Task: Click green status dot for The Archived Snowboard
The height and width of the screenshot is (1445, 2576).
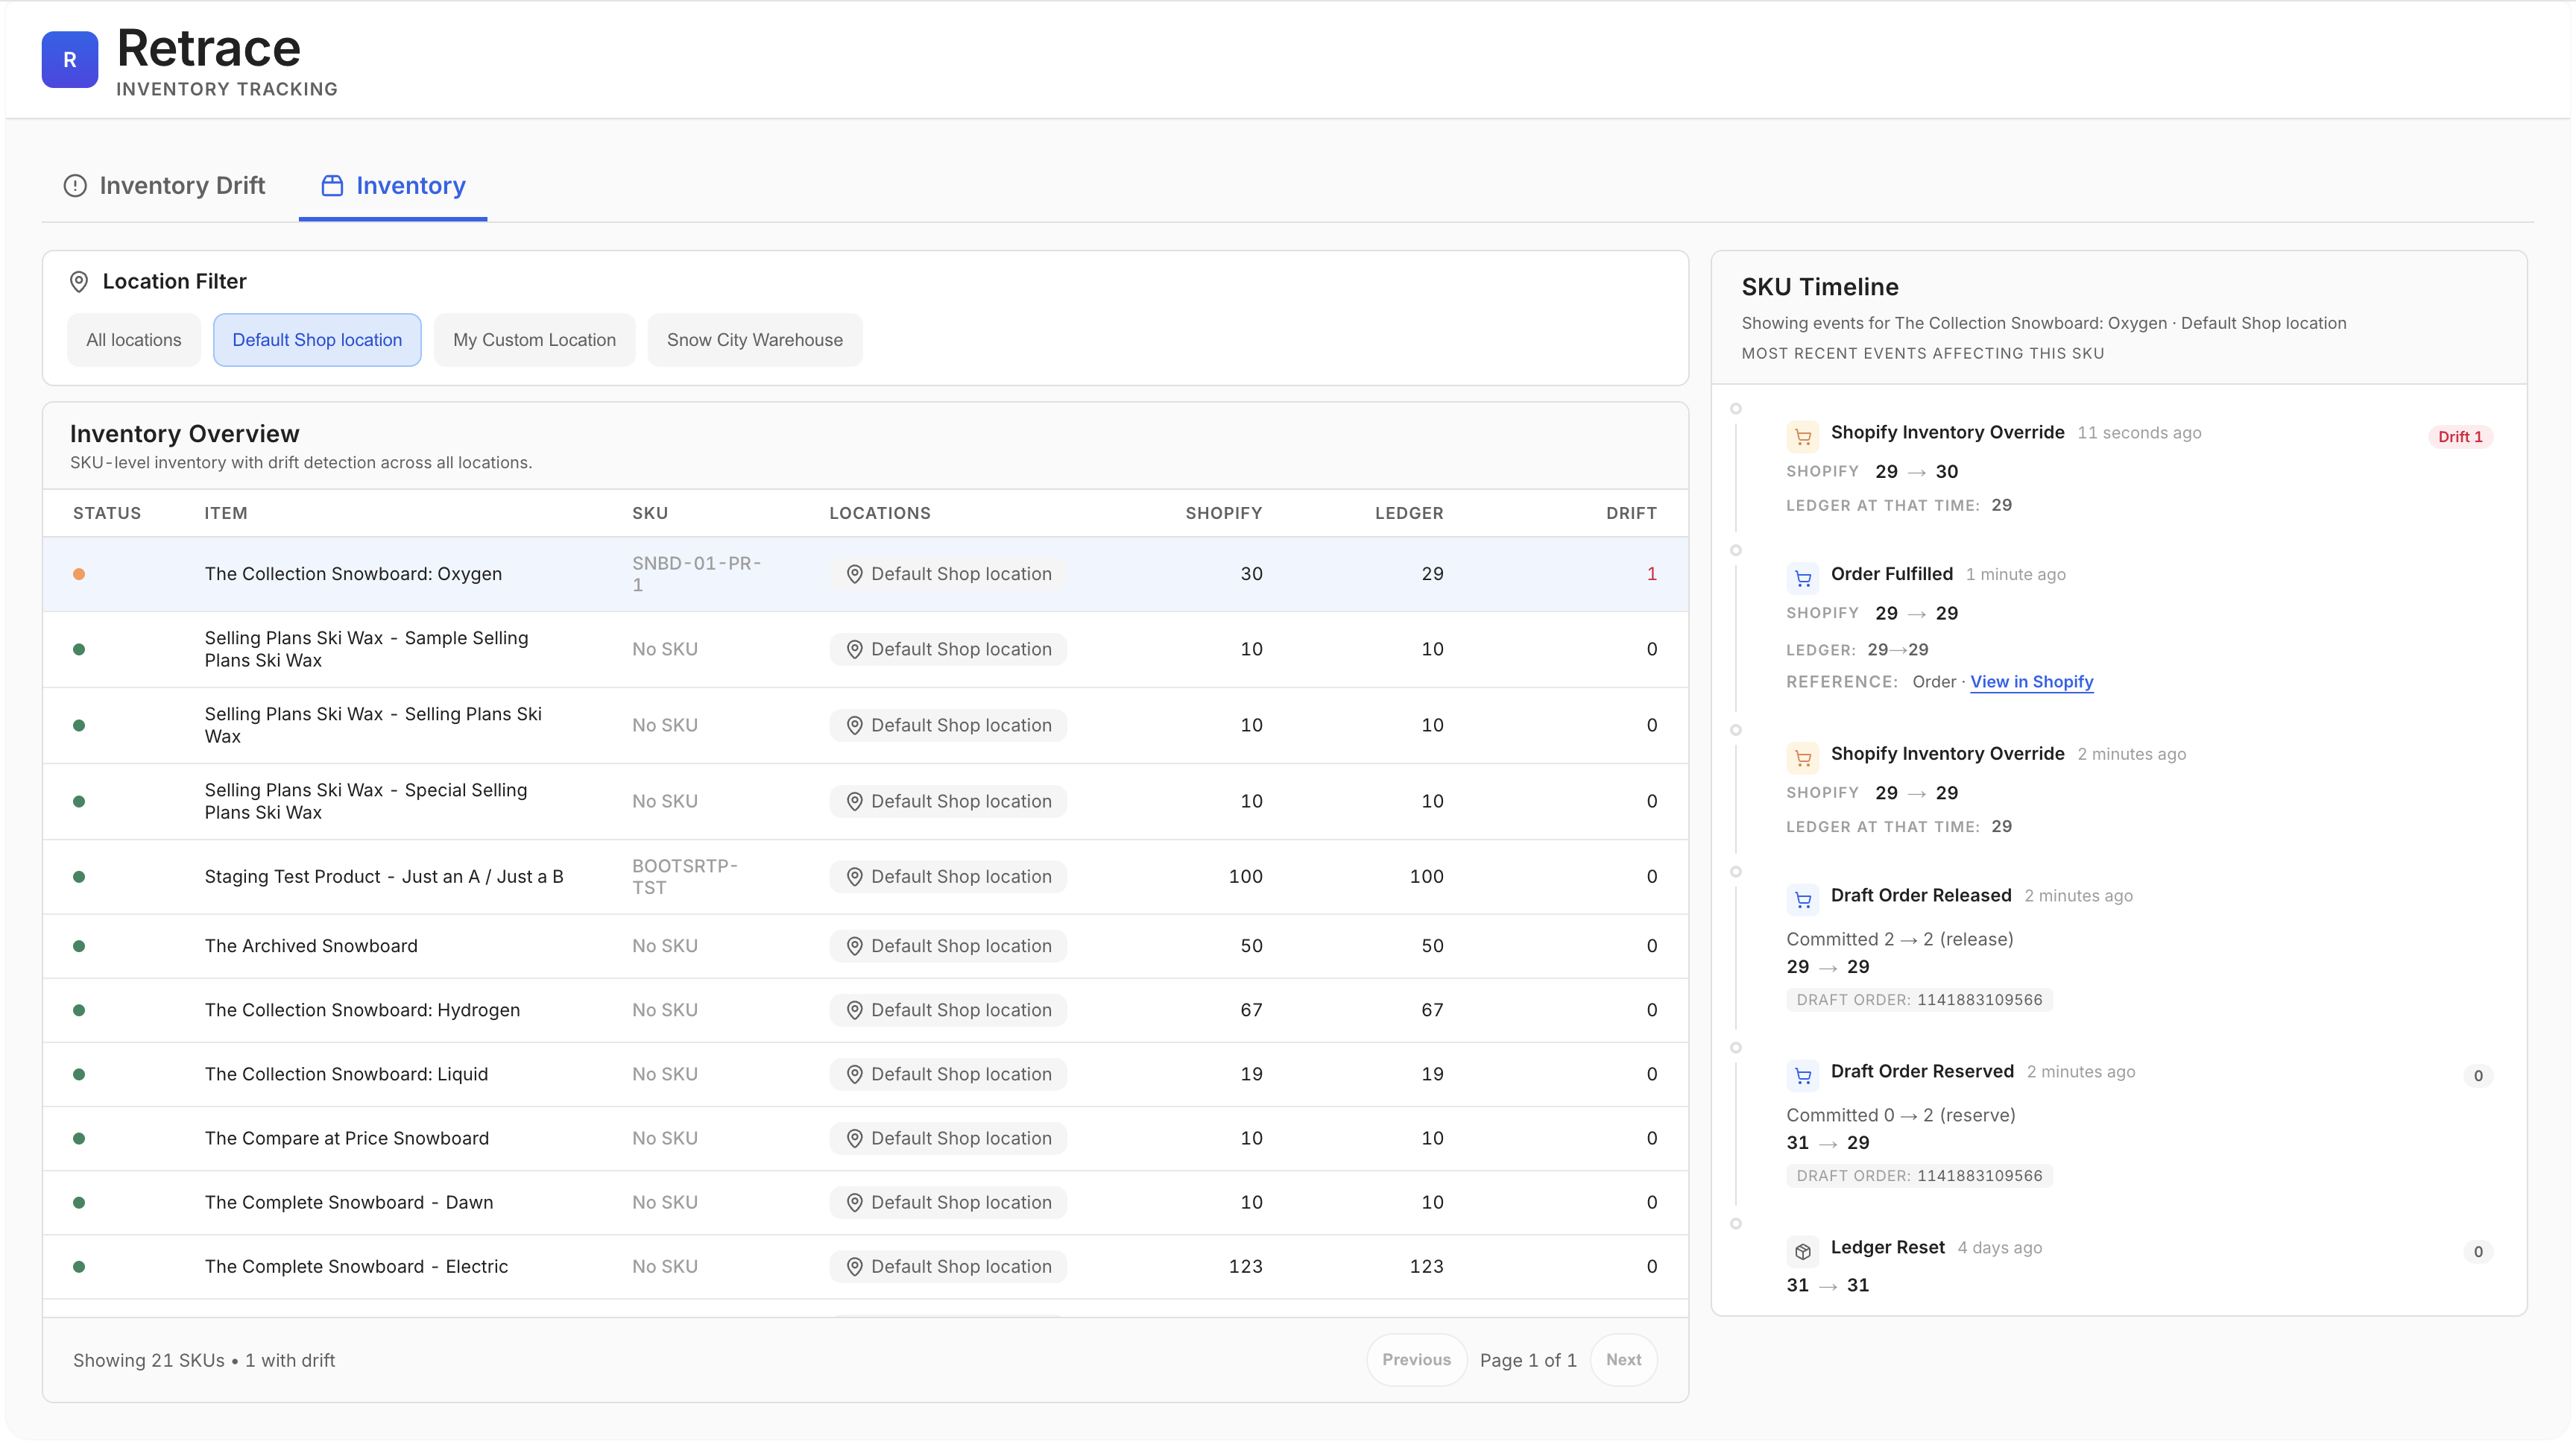Action: (x=79, y=946)
